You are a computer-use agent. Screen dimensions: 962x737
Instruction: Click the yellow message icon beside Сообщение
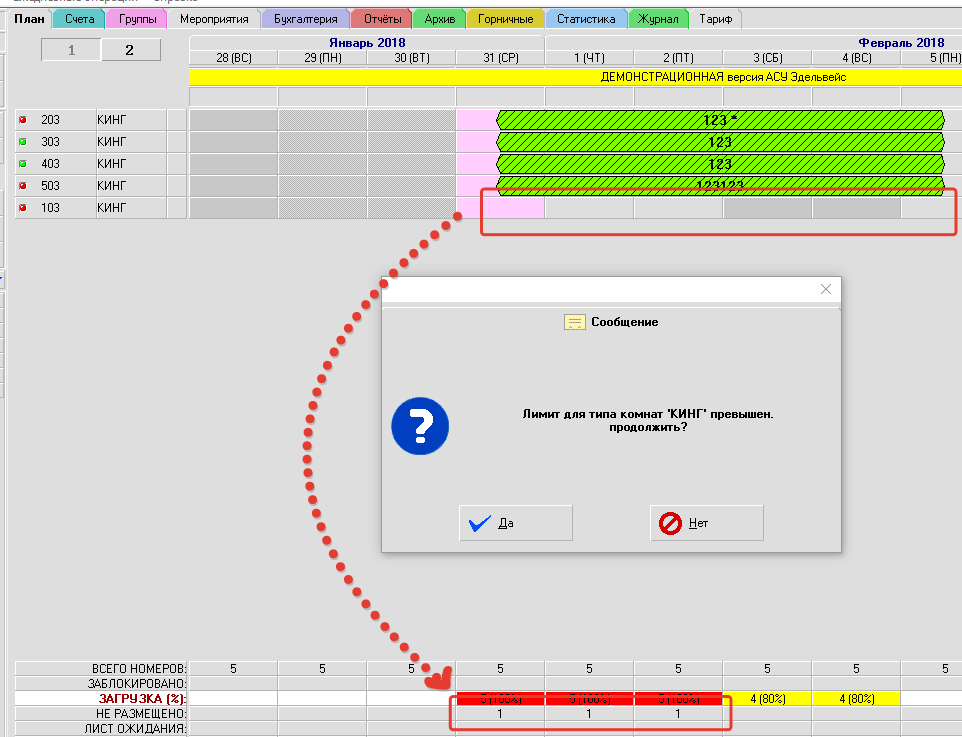(574, 322)
